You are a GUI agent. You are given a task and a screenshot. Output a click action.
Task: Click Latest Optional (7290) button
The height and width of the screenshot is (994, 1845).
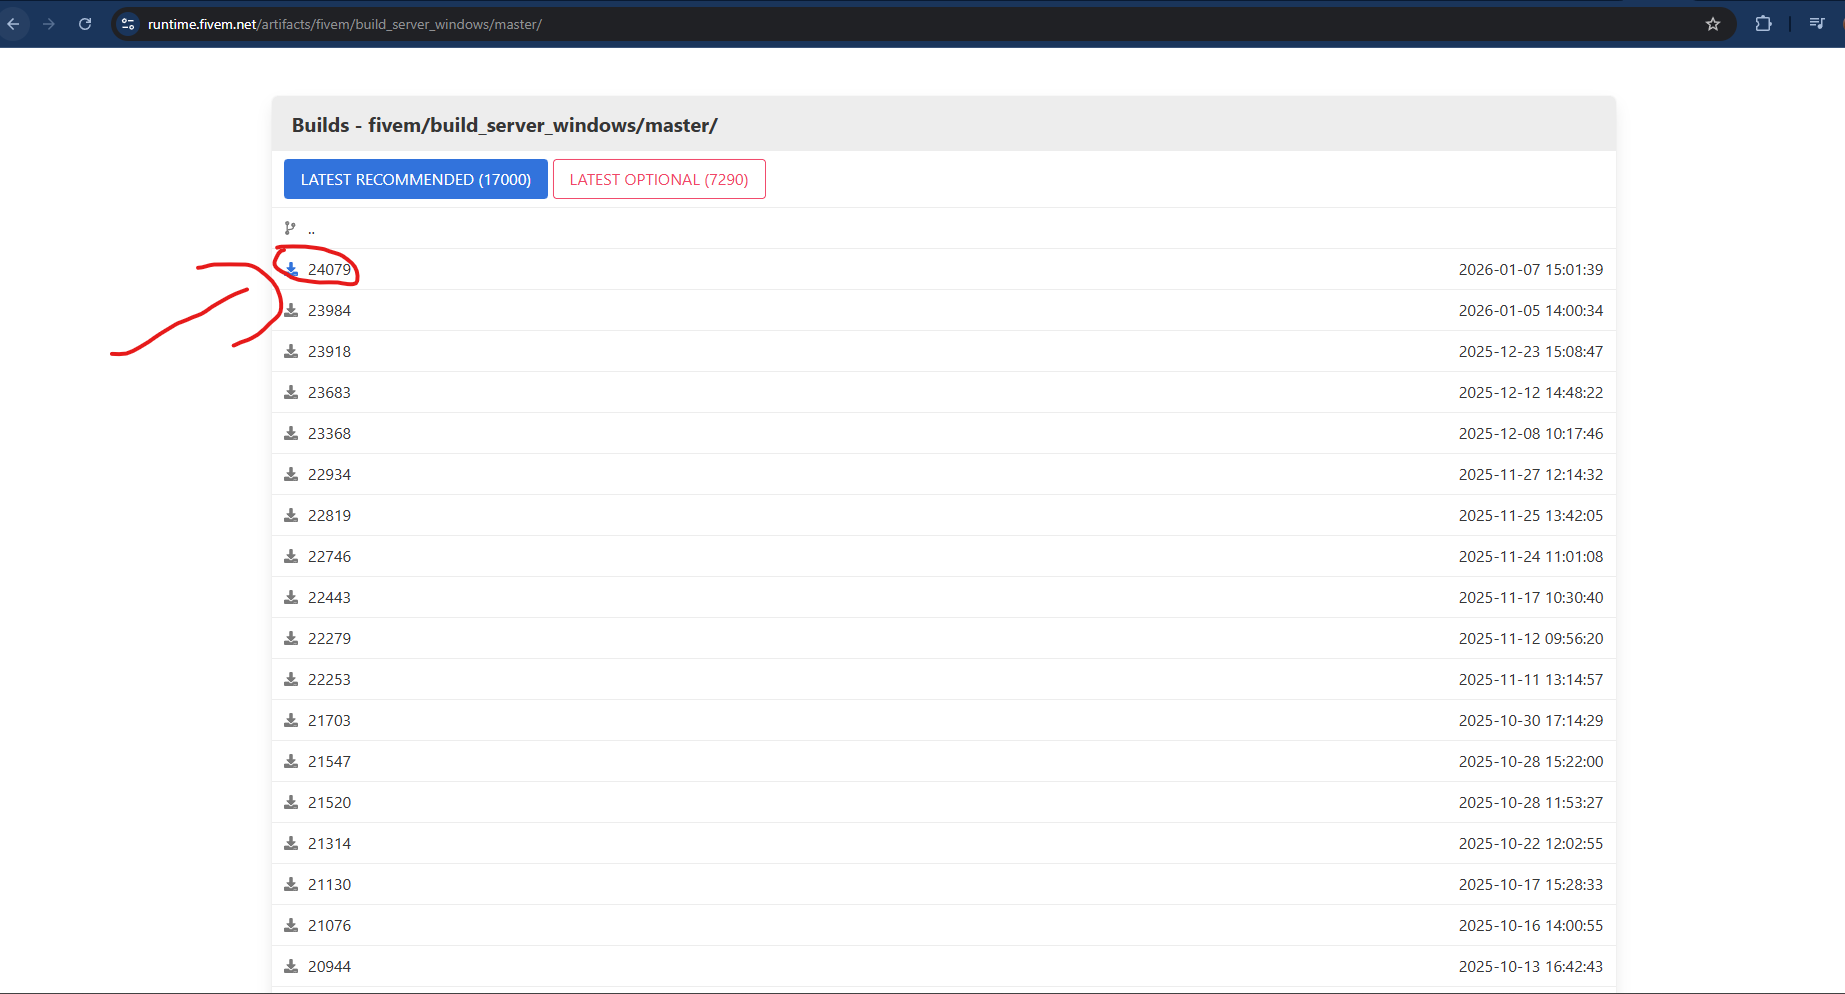point(659,179)
